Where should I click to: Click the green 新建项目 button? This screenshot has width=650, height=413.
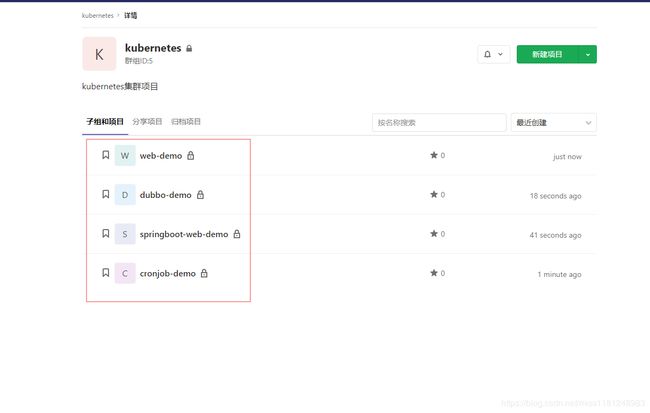[547, 54]
